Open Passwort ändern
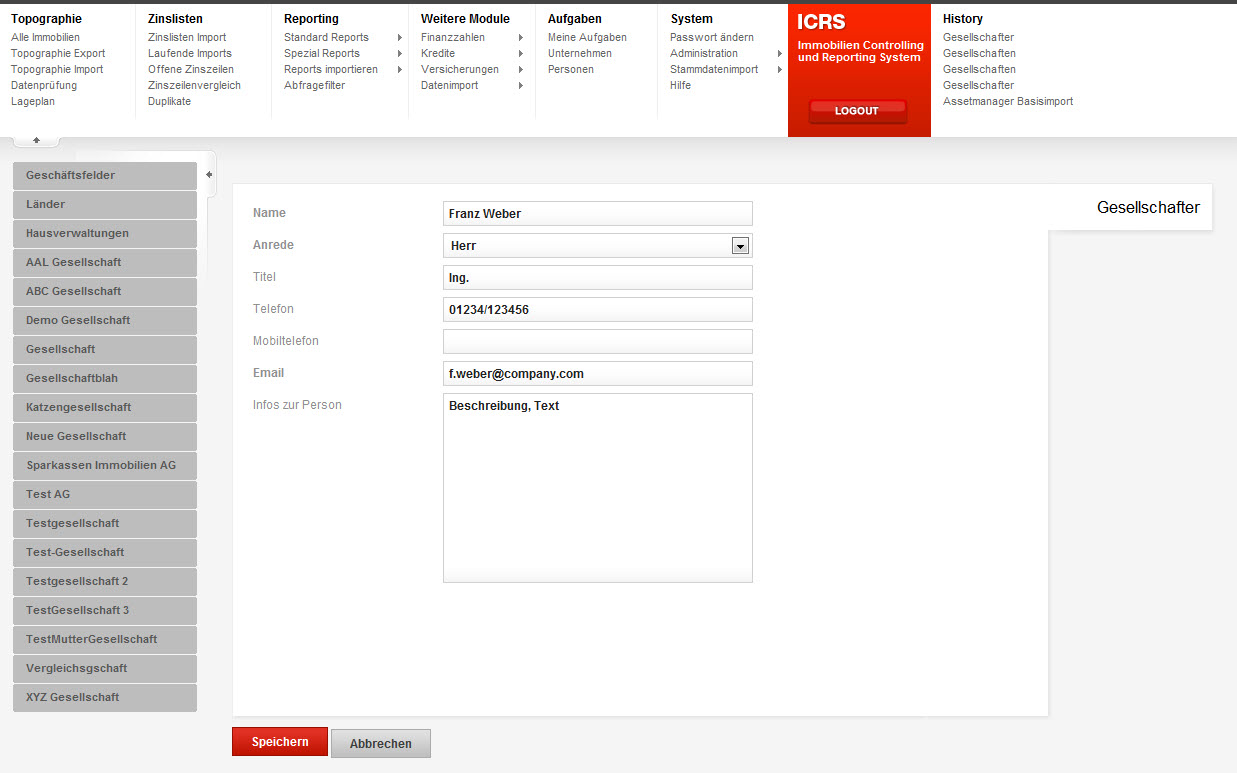Image resolution: width=1237 pixels, height=773 pixels. (x=712, y=37)
